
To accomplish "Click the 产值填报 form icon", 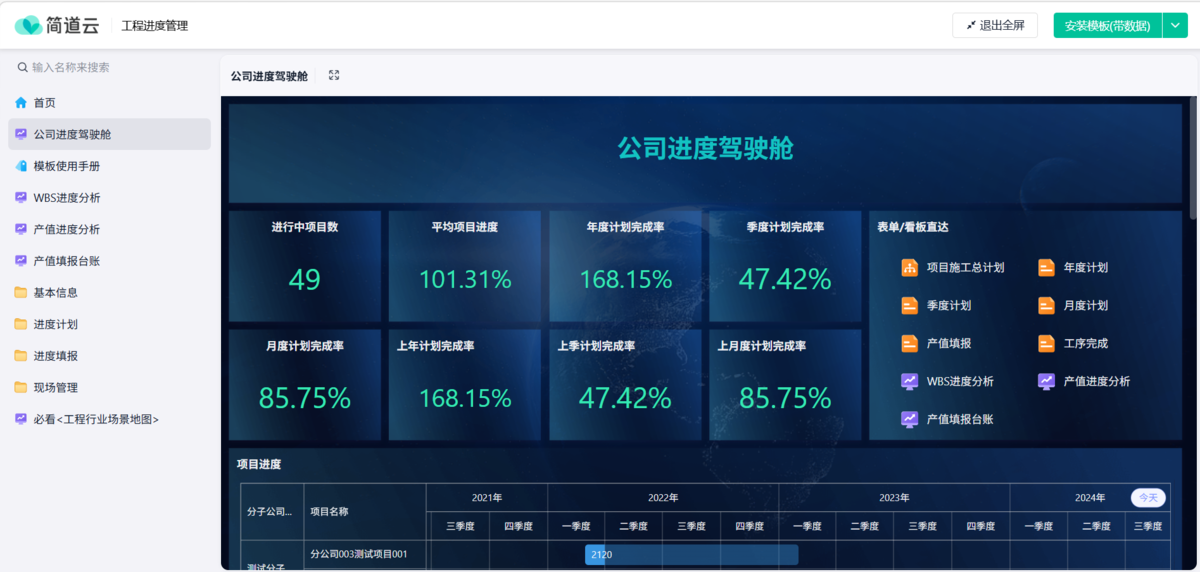I will 910,343.
